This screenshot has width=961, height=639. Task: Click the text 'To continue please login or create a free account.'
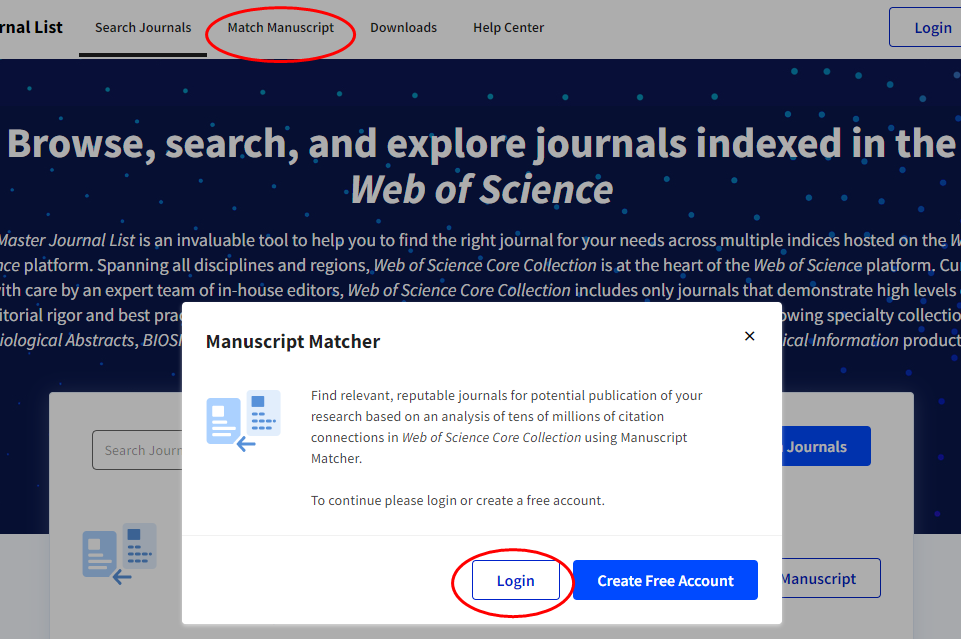click(x=457, y=501)
